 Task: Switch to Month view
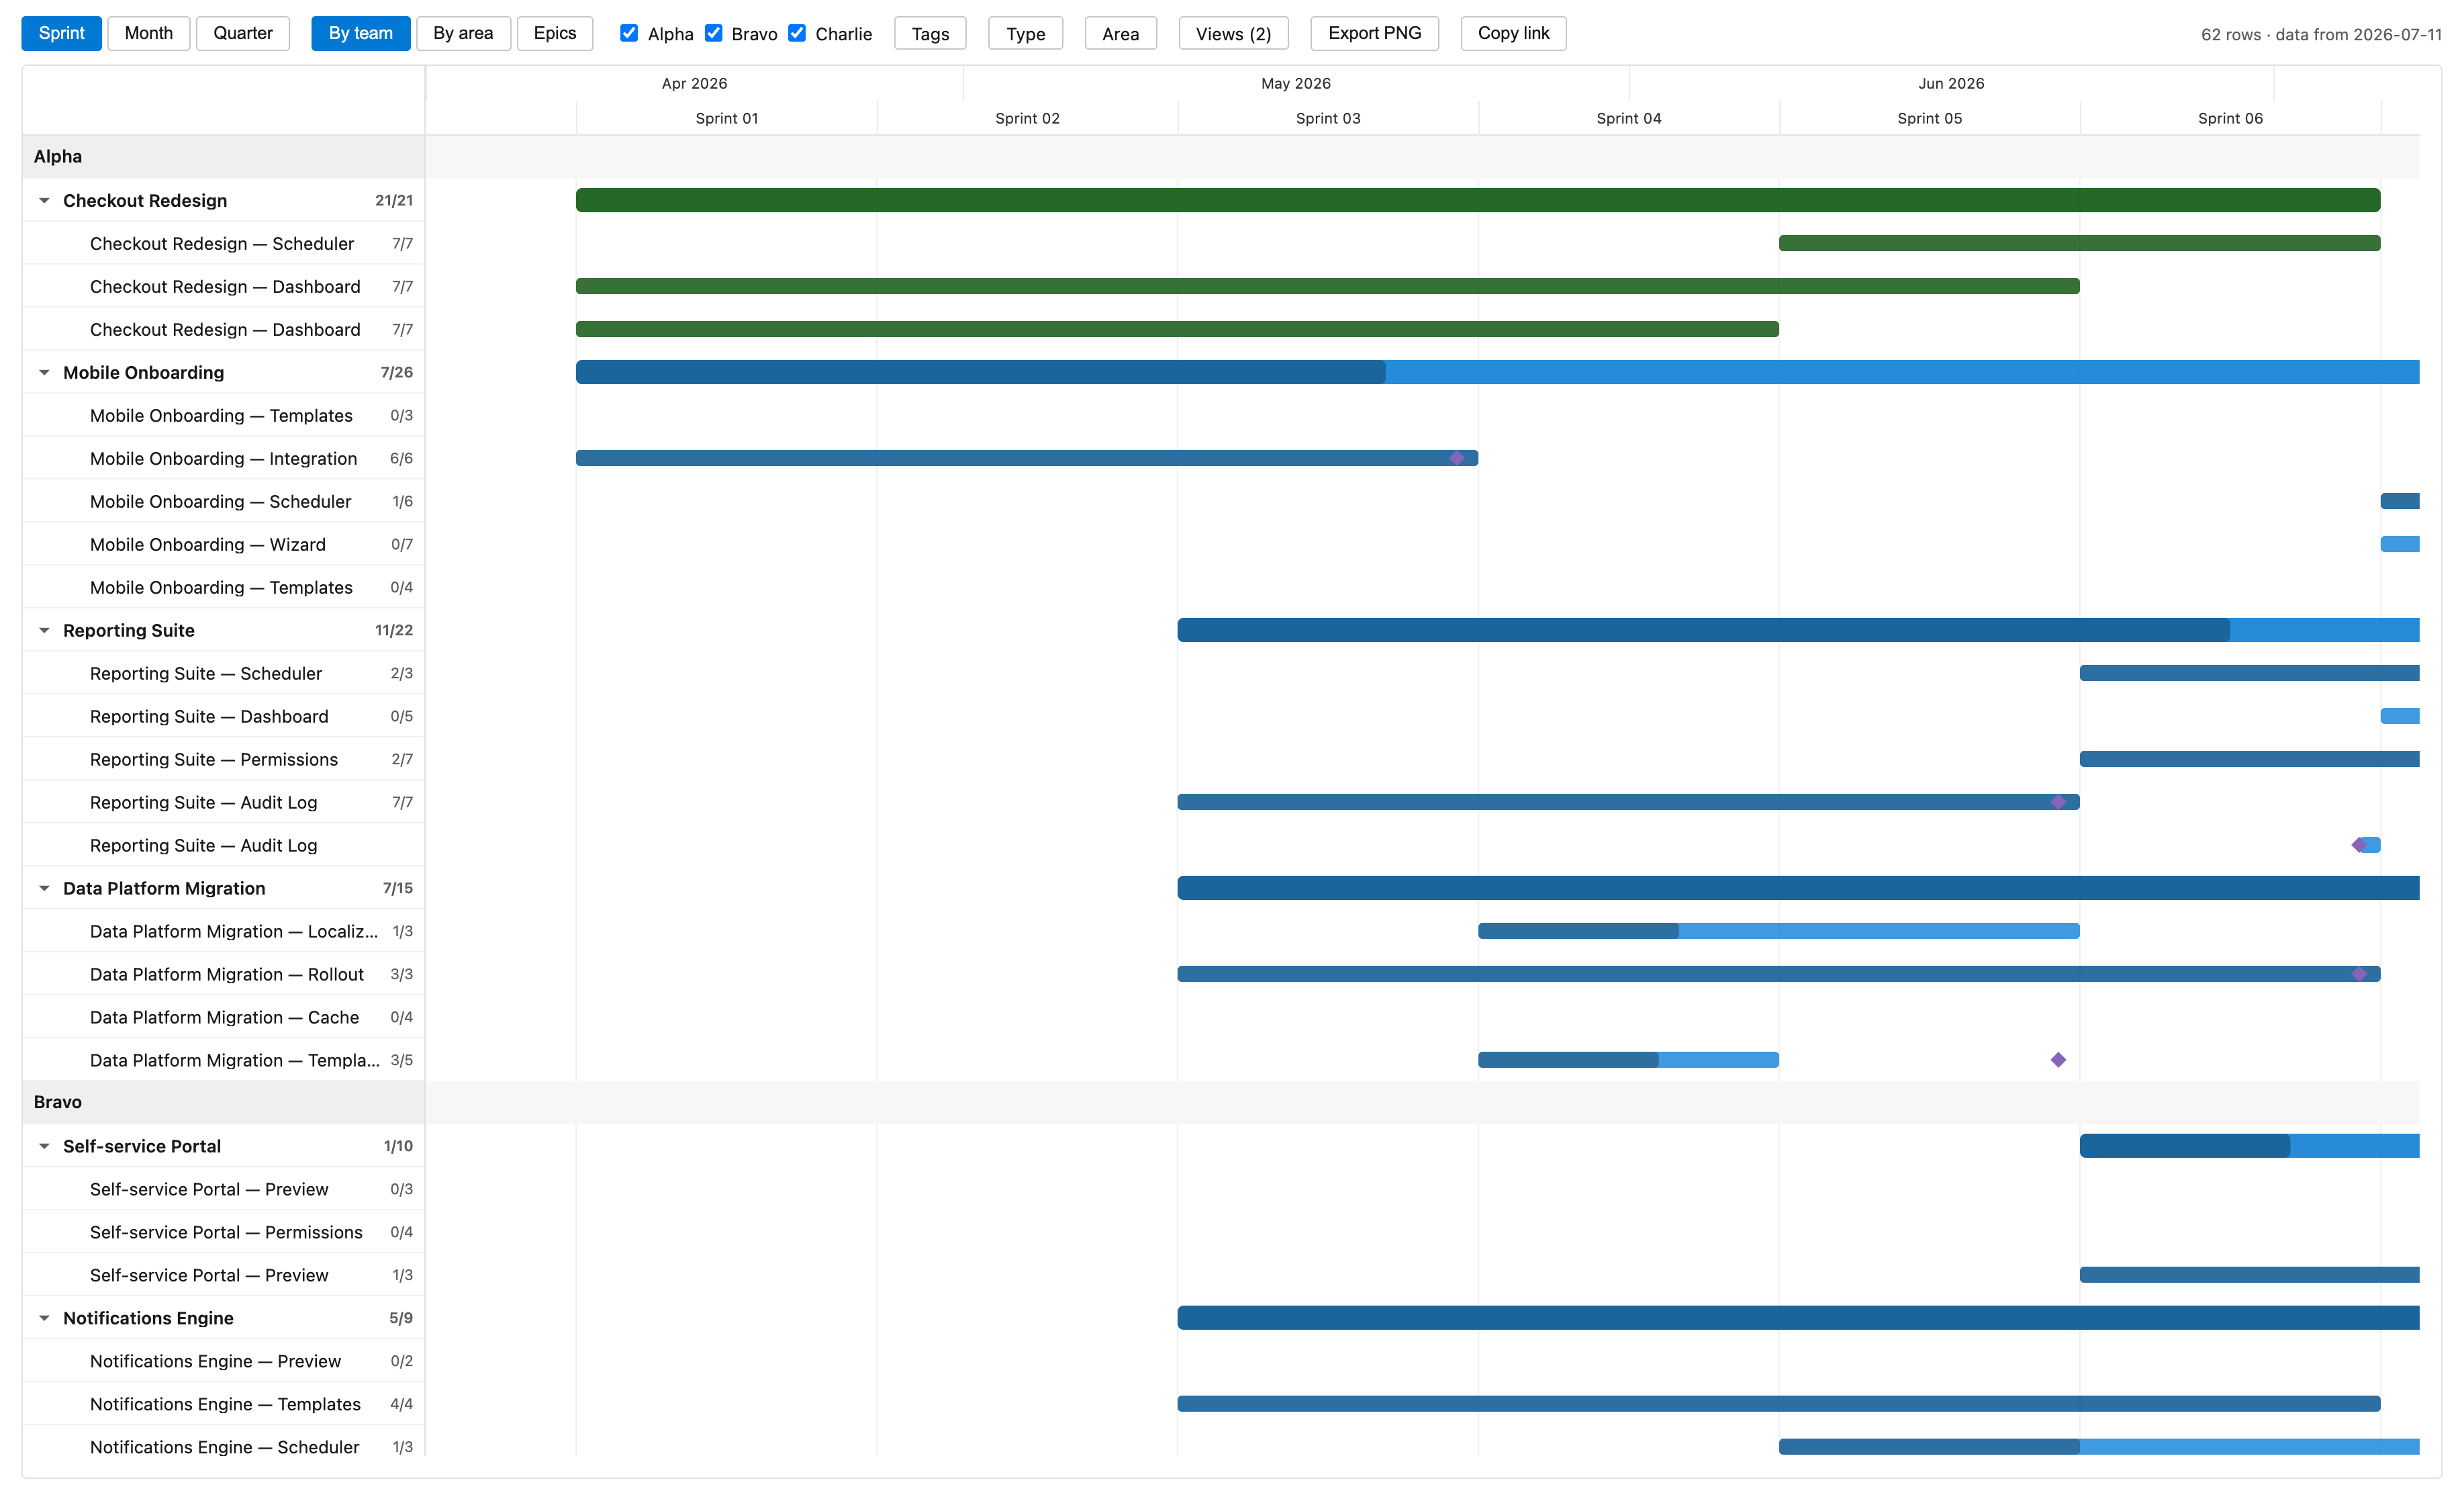point(148,33)
